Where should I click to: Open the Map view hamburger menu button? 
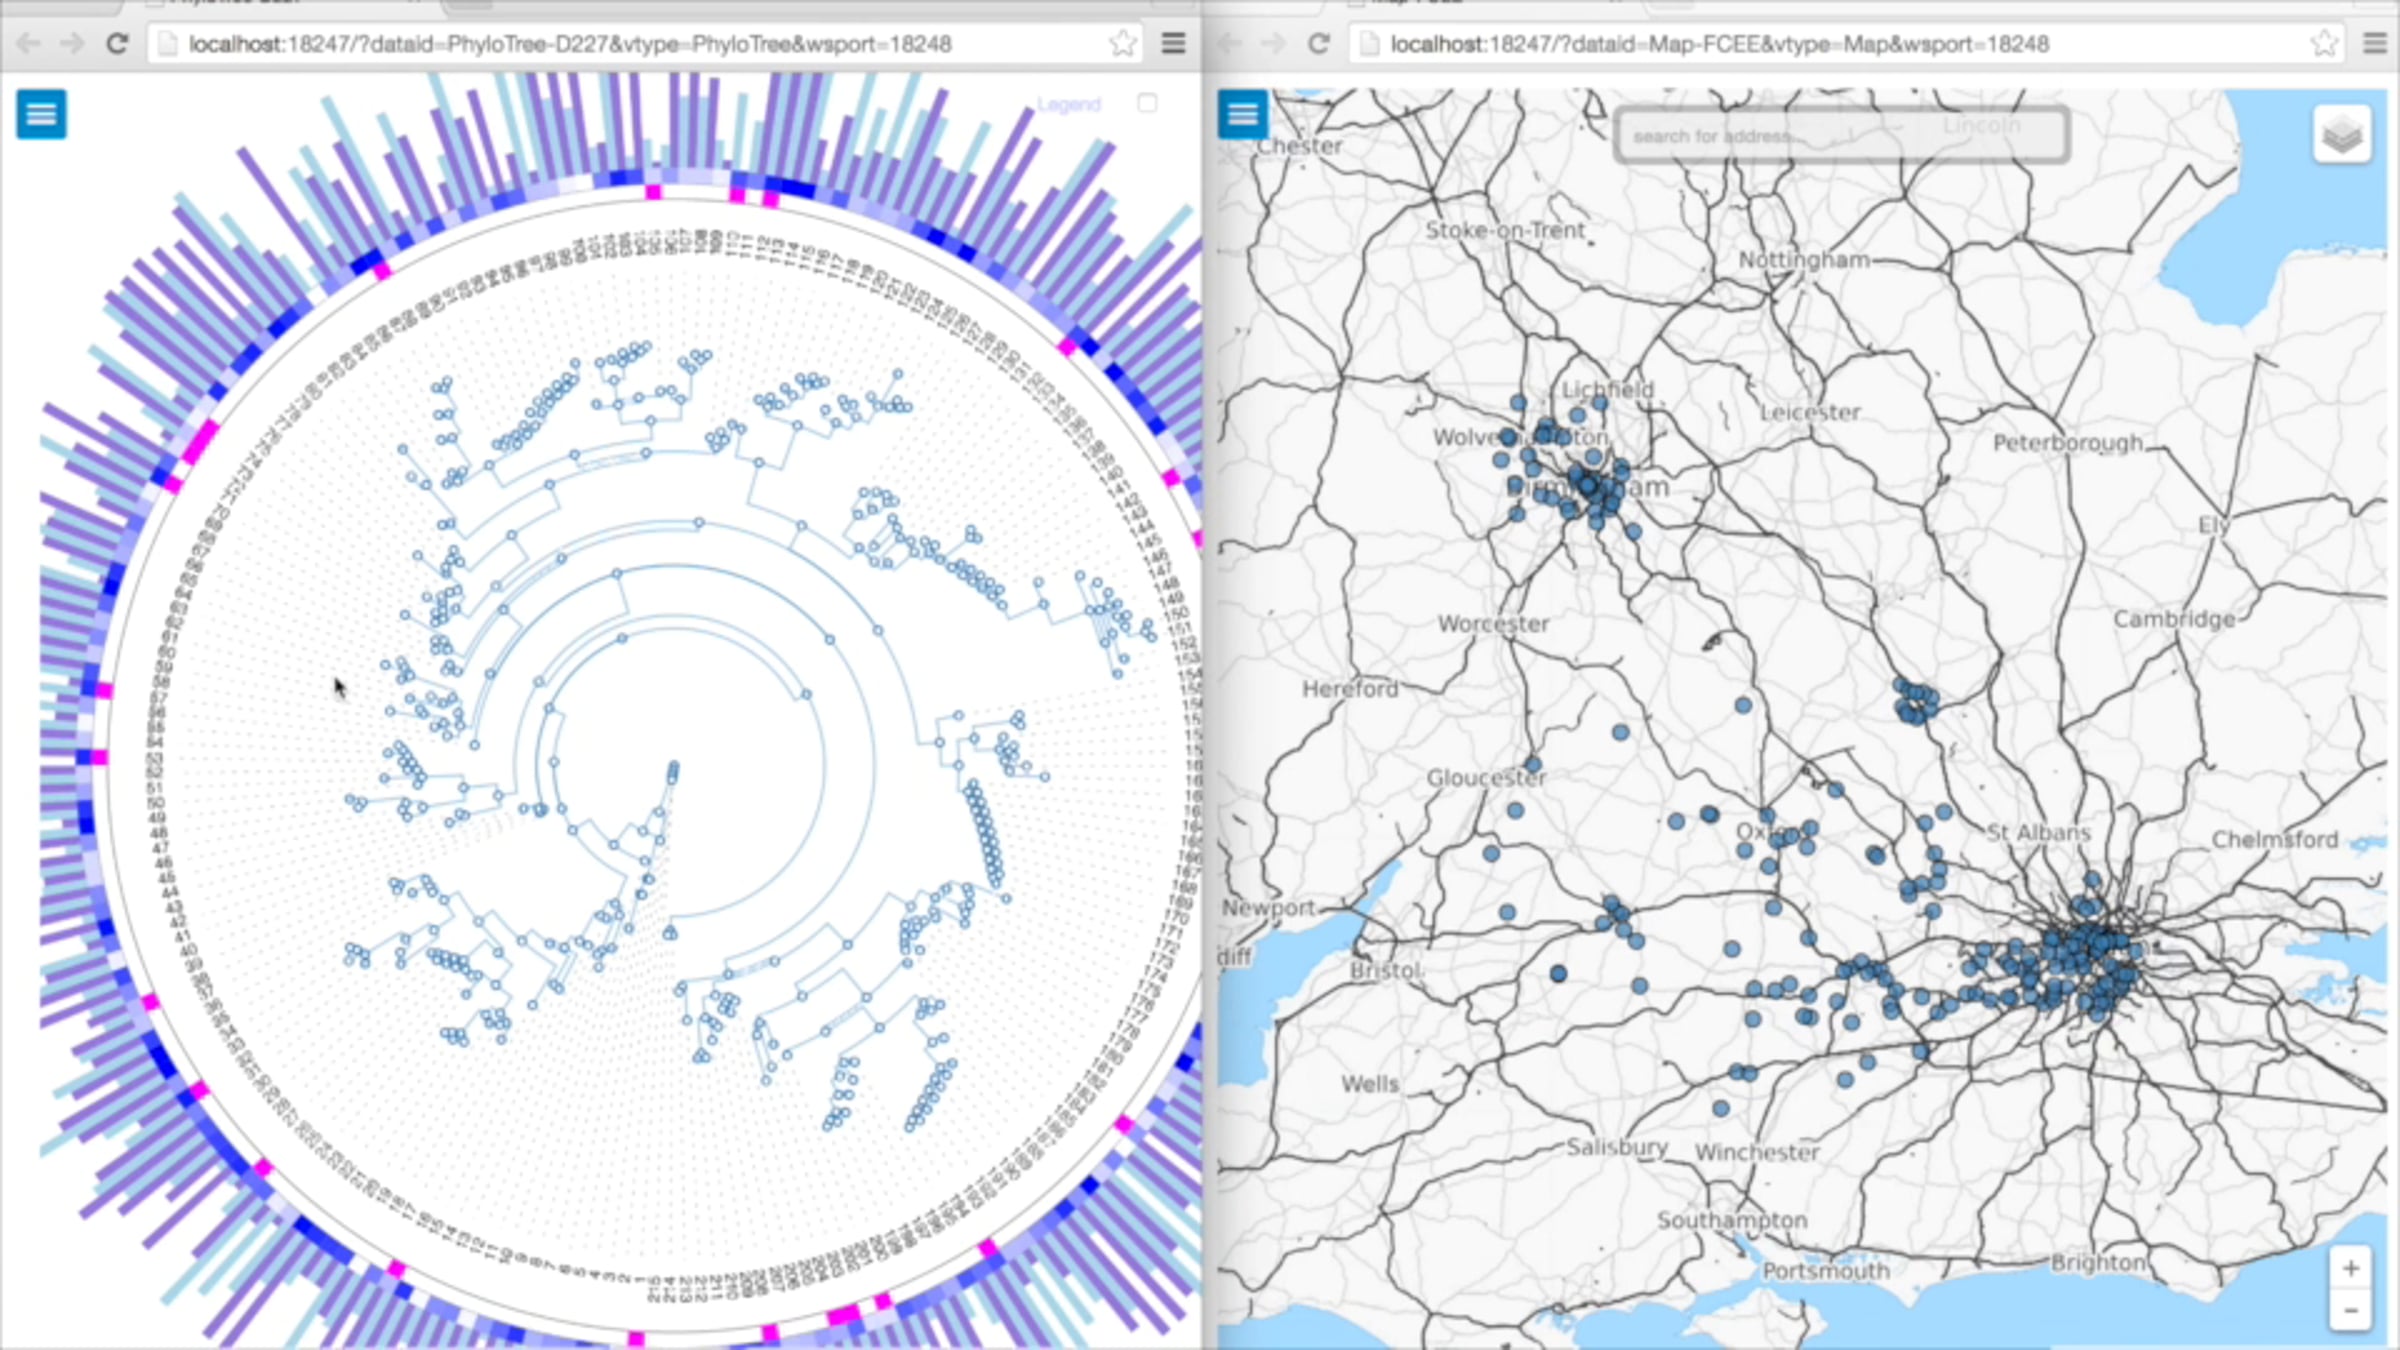(x=1243, y=114)
